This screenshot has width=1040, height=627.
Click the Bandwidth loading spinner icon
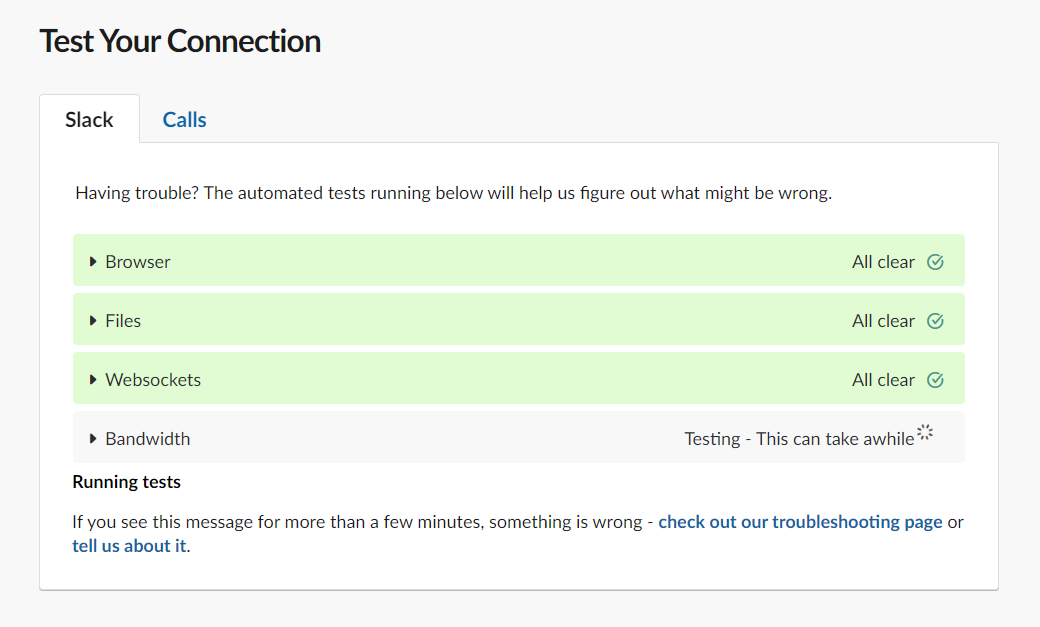925,432
